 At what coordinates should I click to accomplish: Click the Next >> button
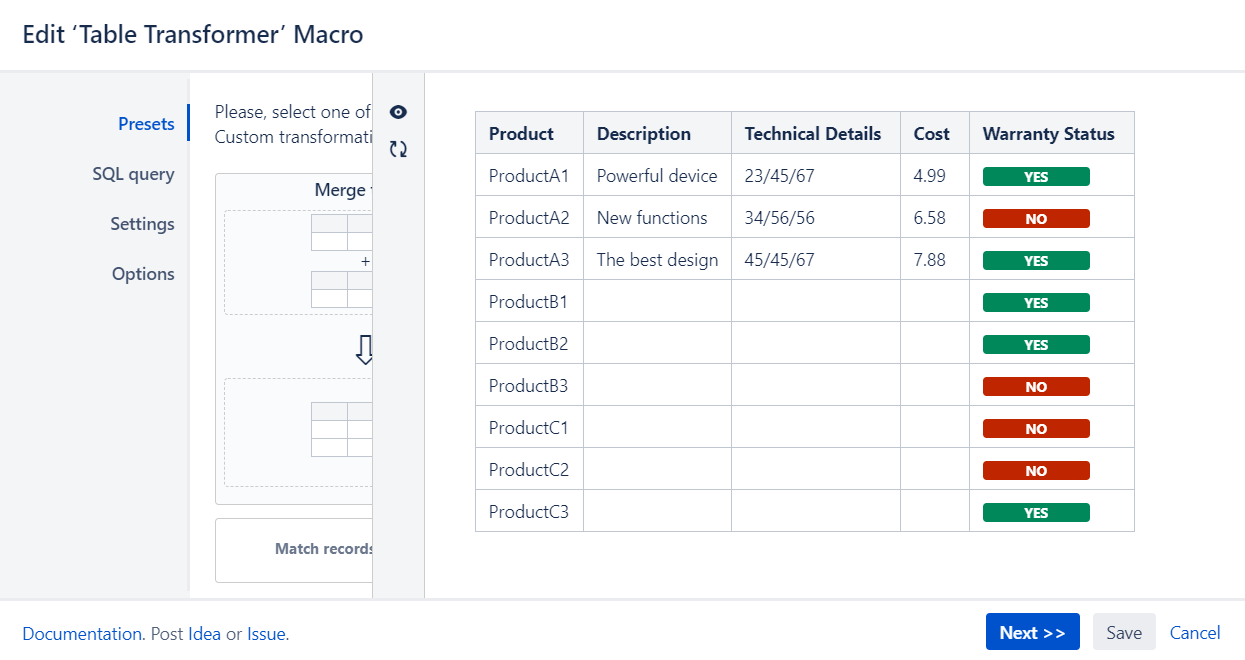click(x=1032, y=632)
